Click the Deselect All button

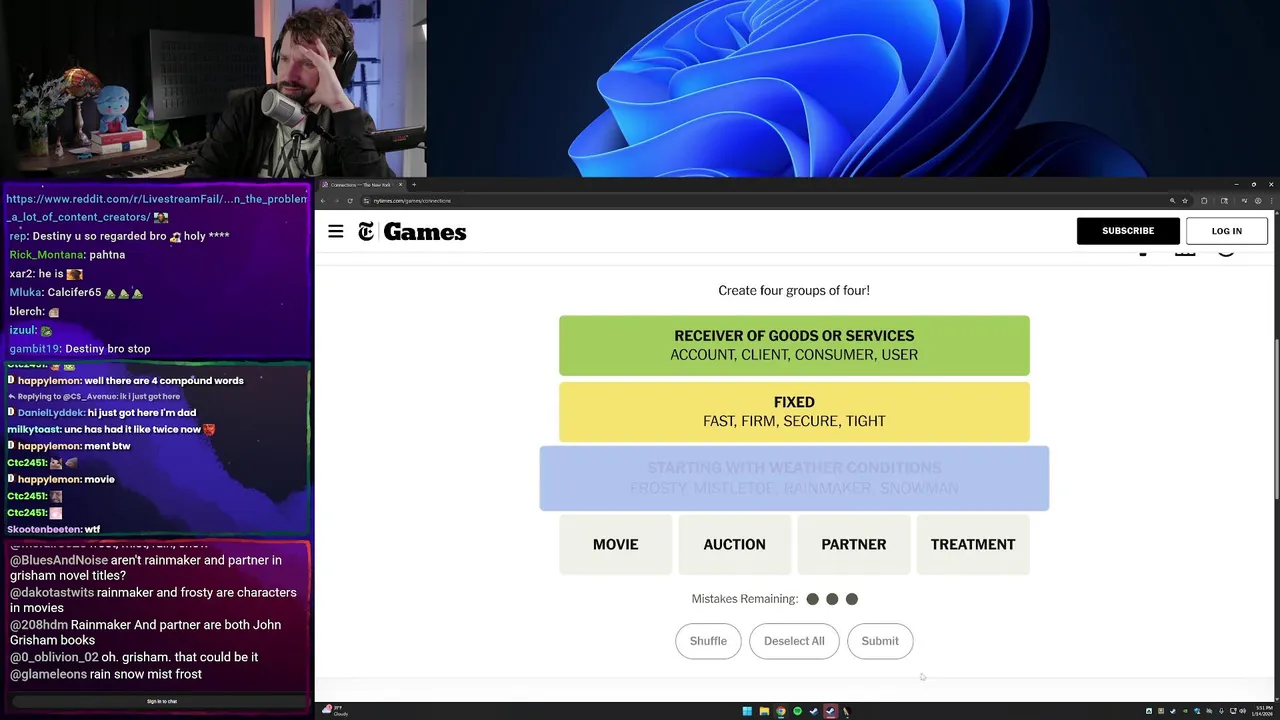pos(794,641)
